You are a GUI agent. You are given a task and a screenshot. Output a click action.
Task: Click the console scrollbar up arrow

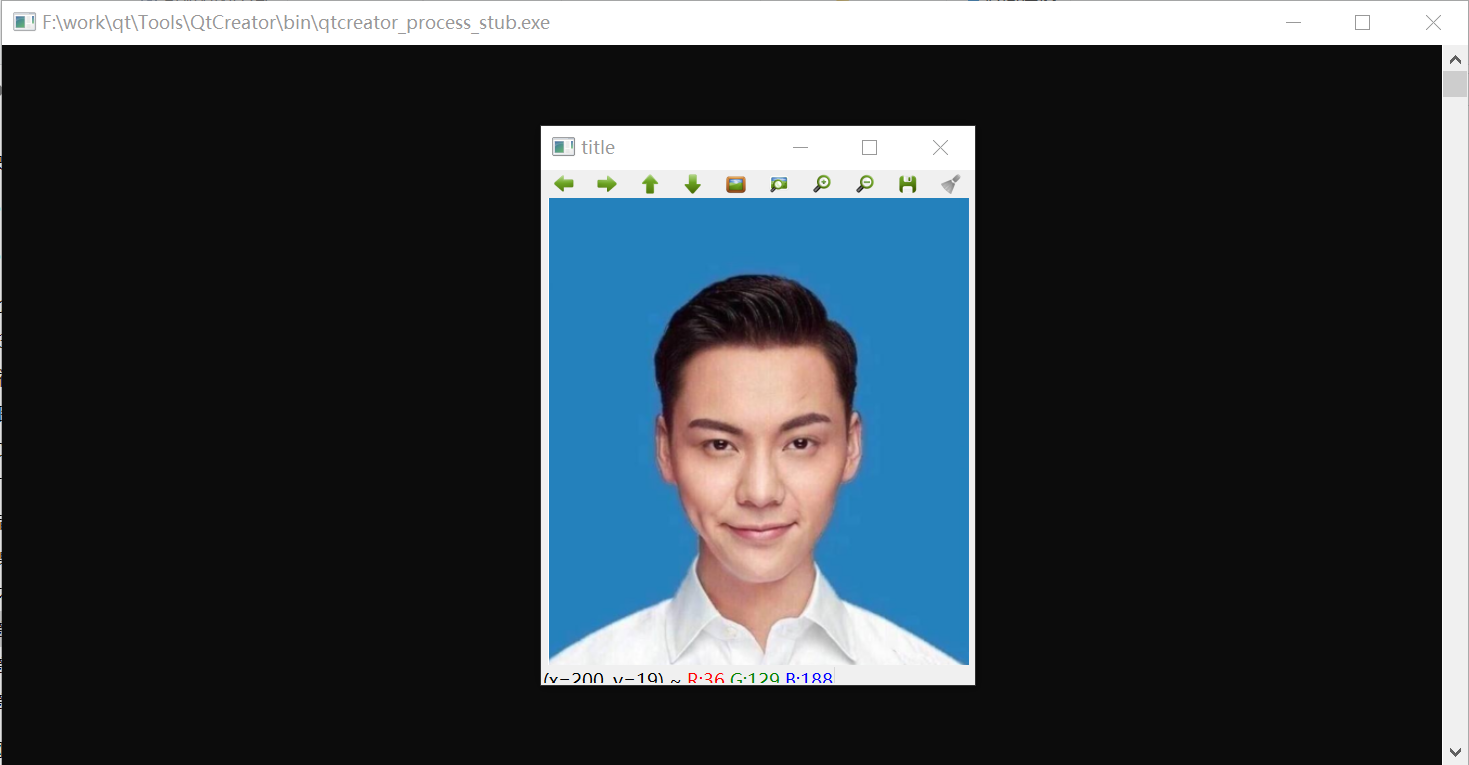tap(1455, 58)
